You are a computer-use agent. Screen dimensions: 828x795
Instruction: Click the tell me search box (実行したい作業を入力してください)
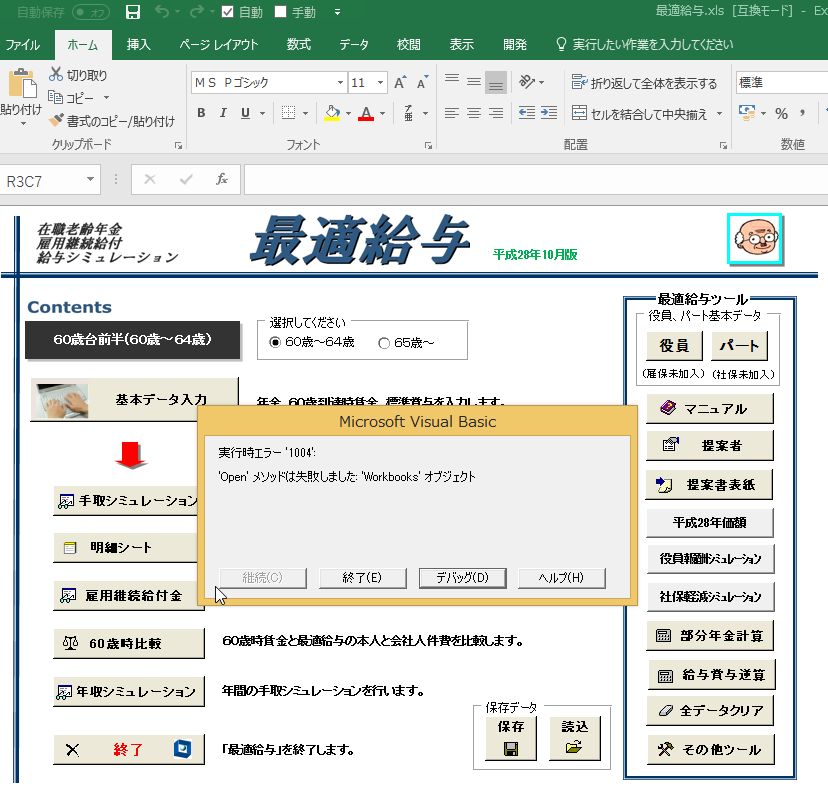point(645,44)
